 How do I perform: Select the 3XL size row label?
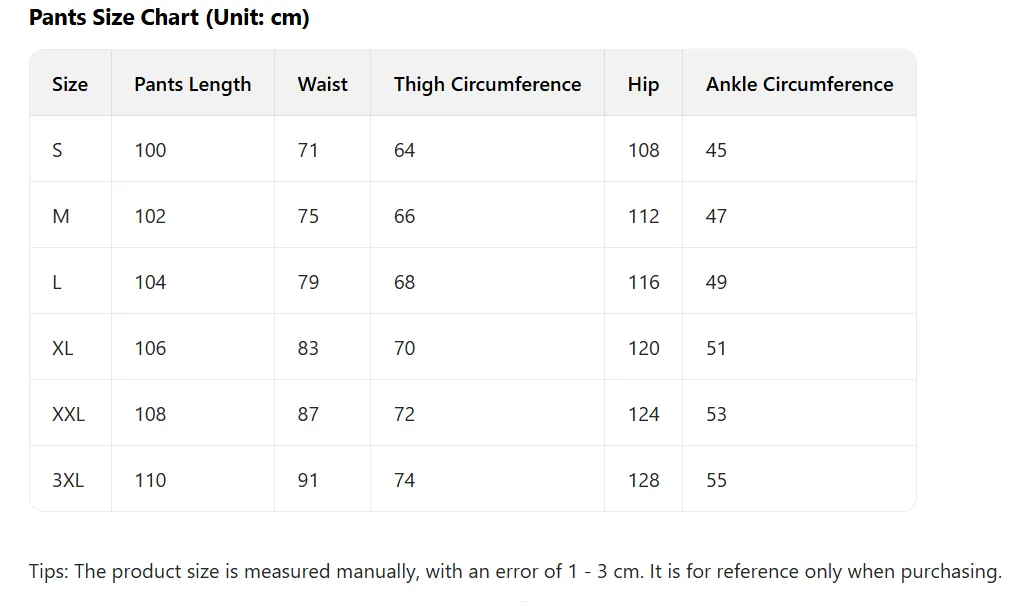[68, 480]
